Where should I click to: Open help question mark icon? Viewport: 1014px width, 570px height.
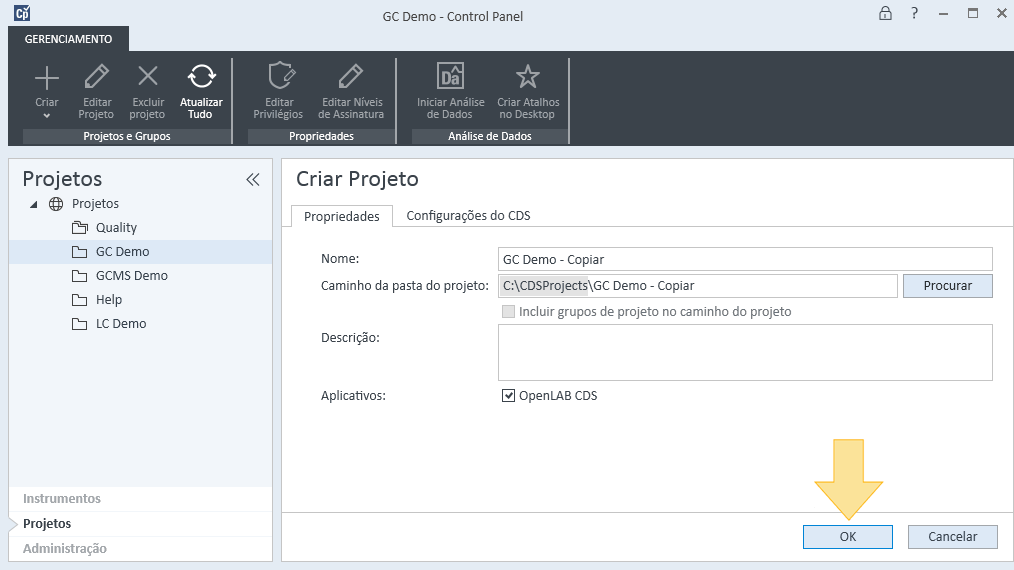(914, 14)
